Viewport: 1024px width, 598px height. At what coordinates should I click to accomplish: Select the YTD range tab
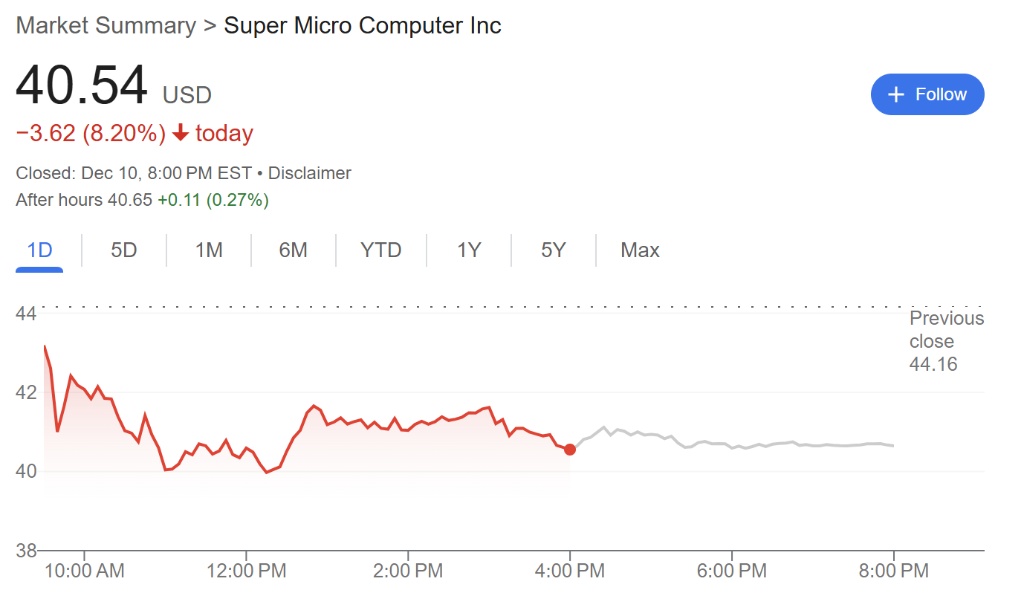tap(381, 250)
